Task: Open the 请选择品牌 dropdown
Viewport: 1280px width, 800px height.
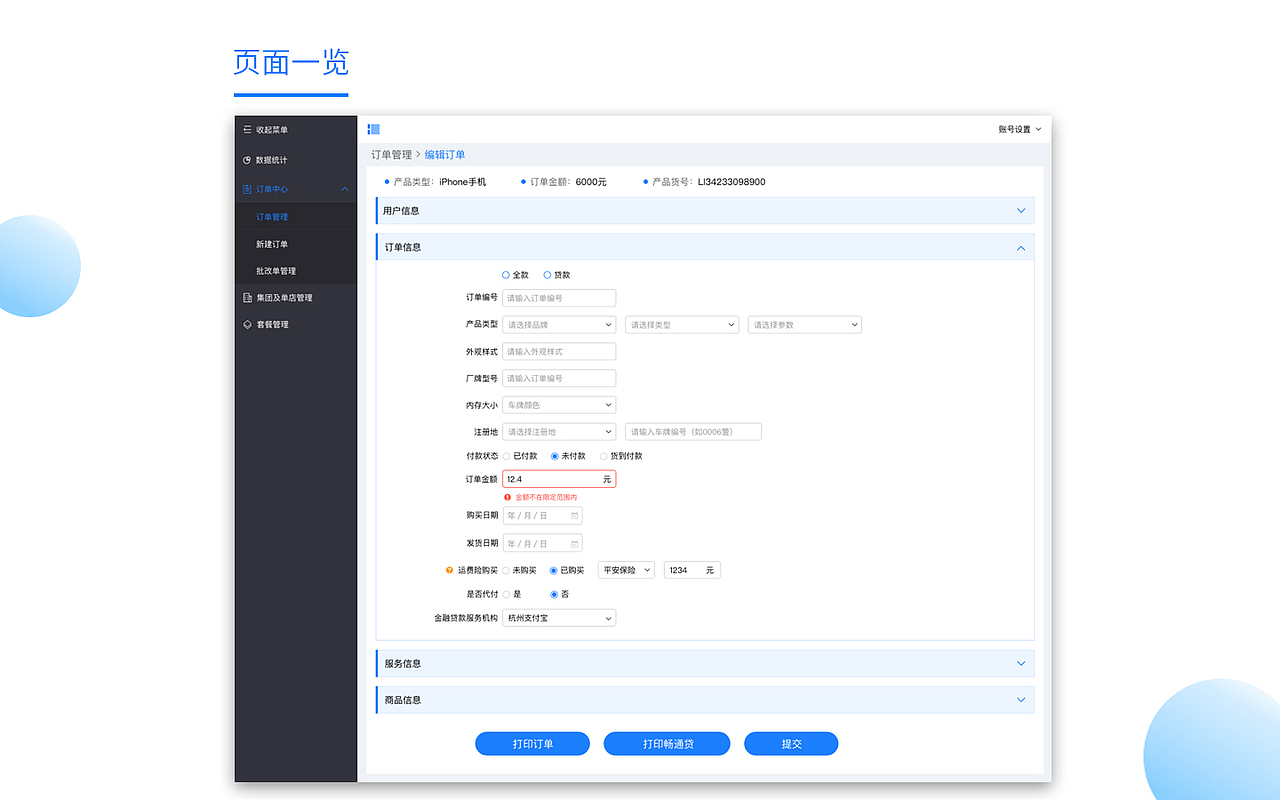Action: [559, 325]
